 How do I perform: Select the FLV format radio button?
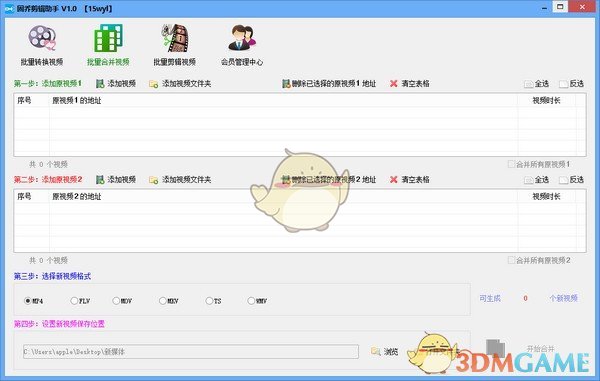click(74, 301)
